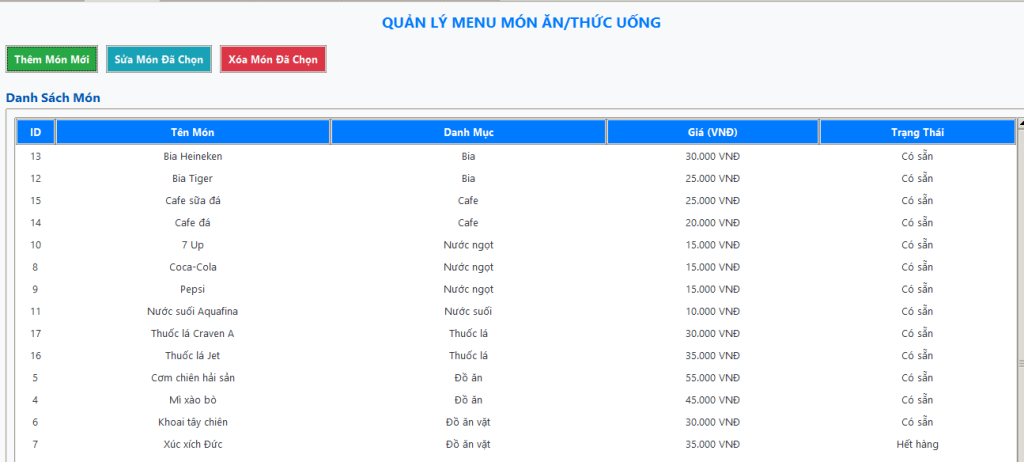Click the Danh Sách Món heading
The image size is (1024, 462).
click(x=53, y=98)
